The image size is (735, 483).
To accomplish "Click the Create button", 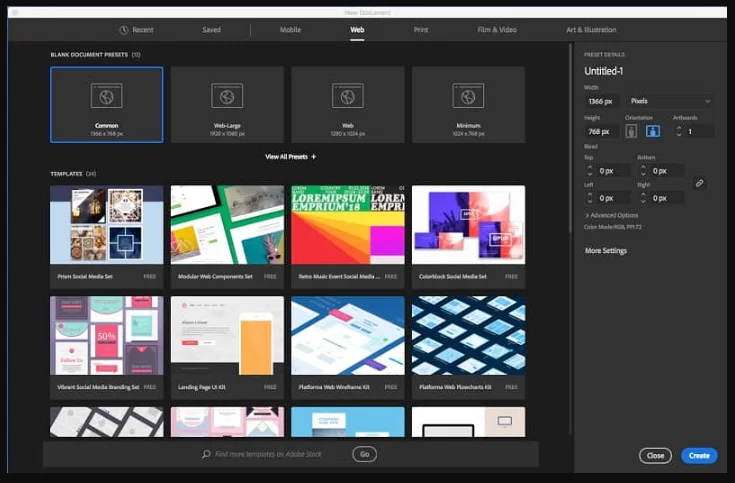I will (x=699, y=455).
